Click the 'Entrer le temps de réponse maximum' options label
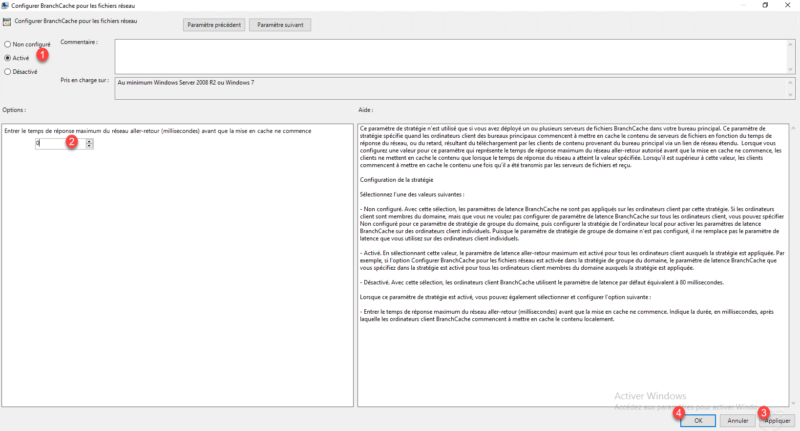The width and height of the screenshot is (800, 431). 158,131
